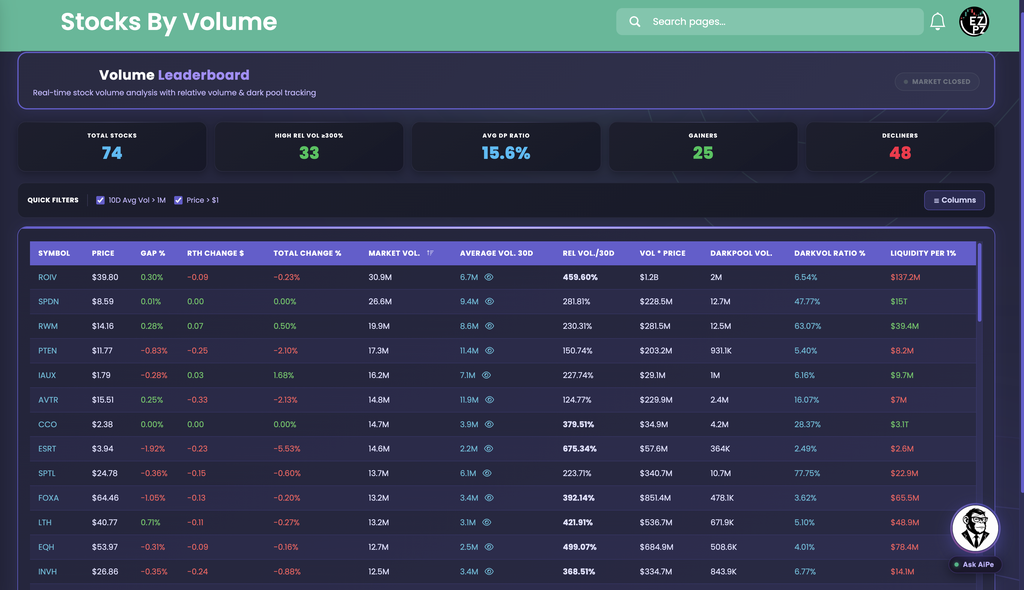The image size is (1024, 590).
Task: Sort by Average Vol. 30D column header
Action: tap(496, 253)
